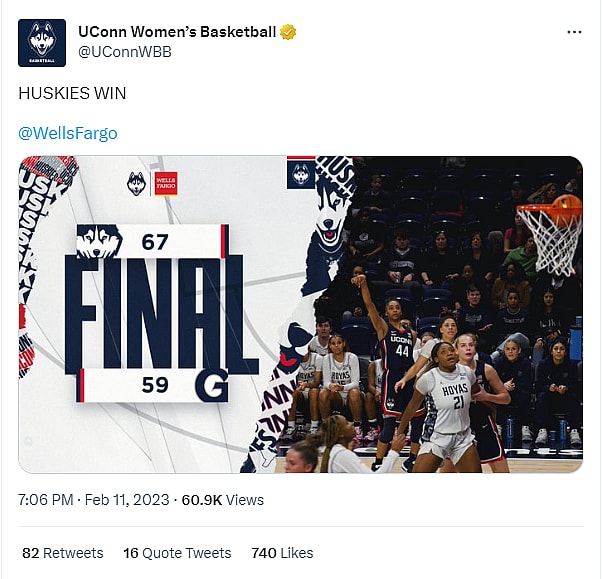
Task: Open the UConn Women's Basketball profile name
Action: 177,32
